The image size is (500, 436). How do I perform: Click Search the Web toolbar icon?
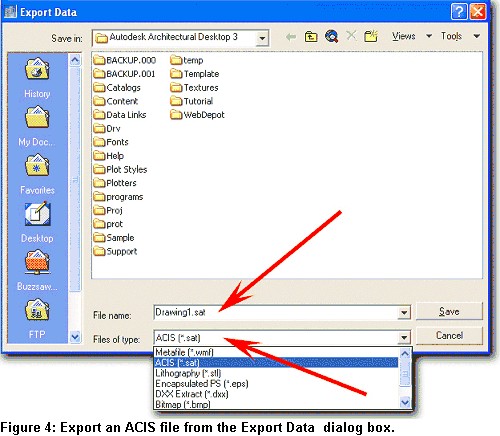(332, 36)
